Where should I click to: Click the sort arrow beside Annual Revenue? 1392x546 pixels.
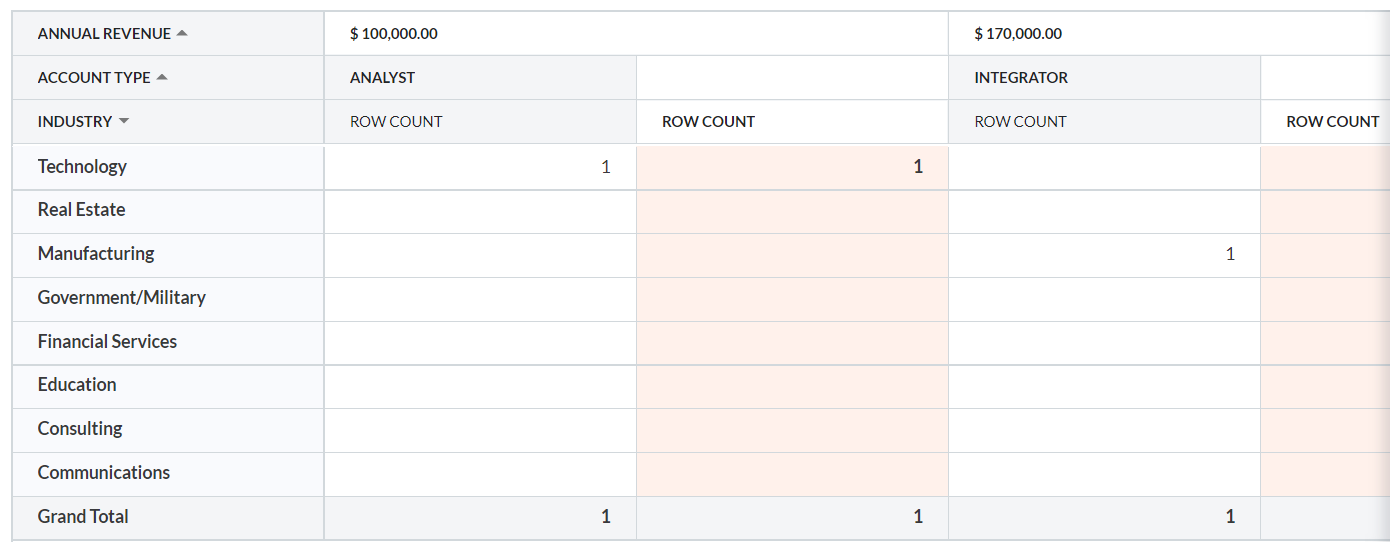click(x=182, y=33)
